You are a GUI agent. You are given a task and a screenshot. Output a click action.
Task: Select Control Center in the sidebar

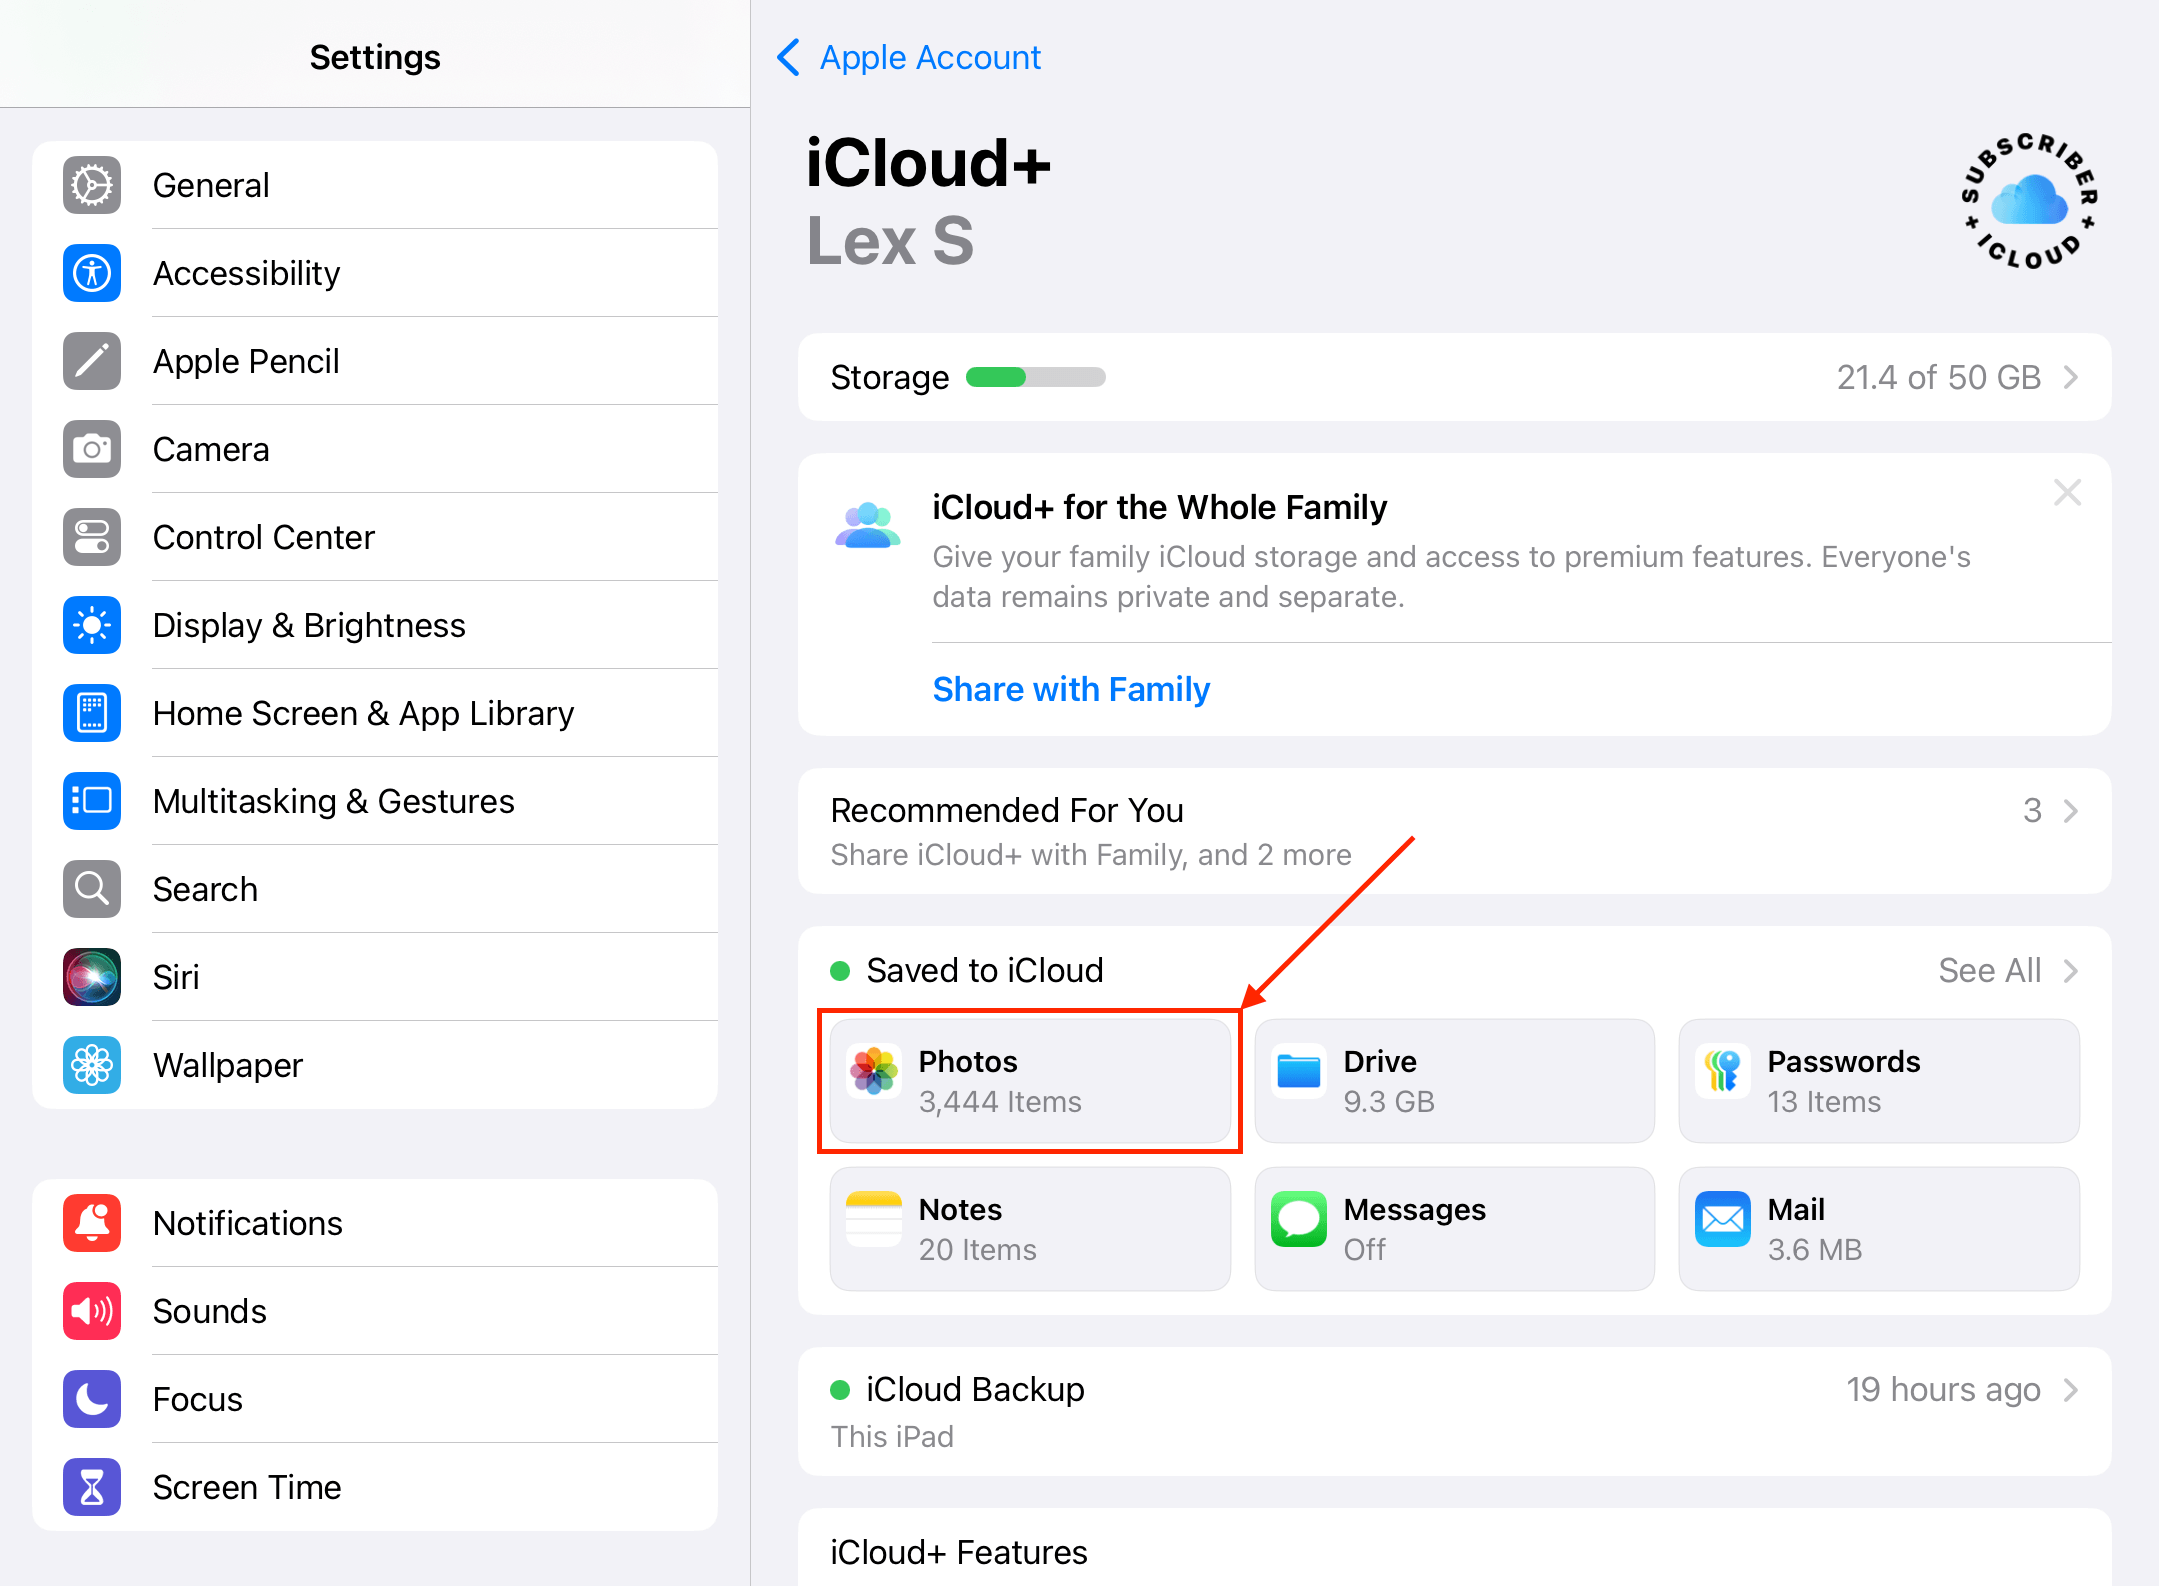click(375, 537)
